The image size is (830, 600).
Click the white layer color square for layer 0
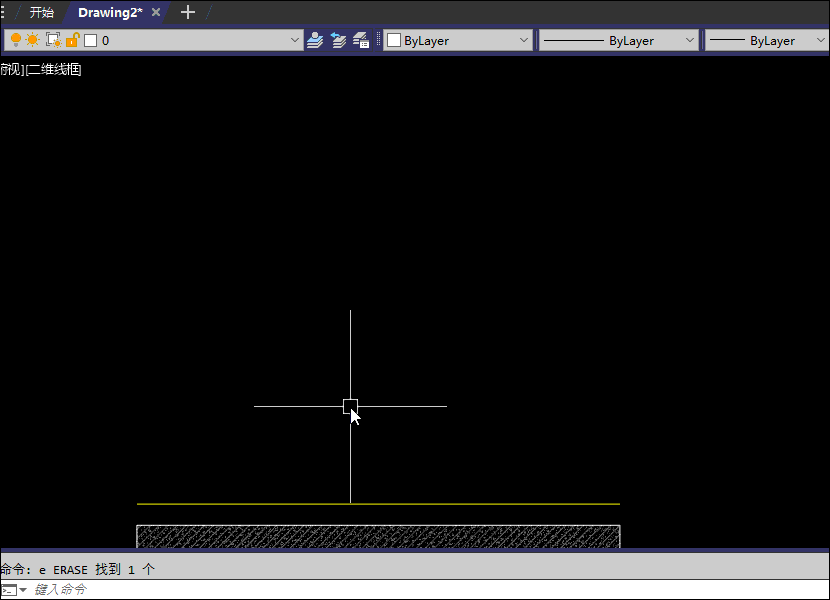pos(91,40)
